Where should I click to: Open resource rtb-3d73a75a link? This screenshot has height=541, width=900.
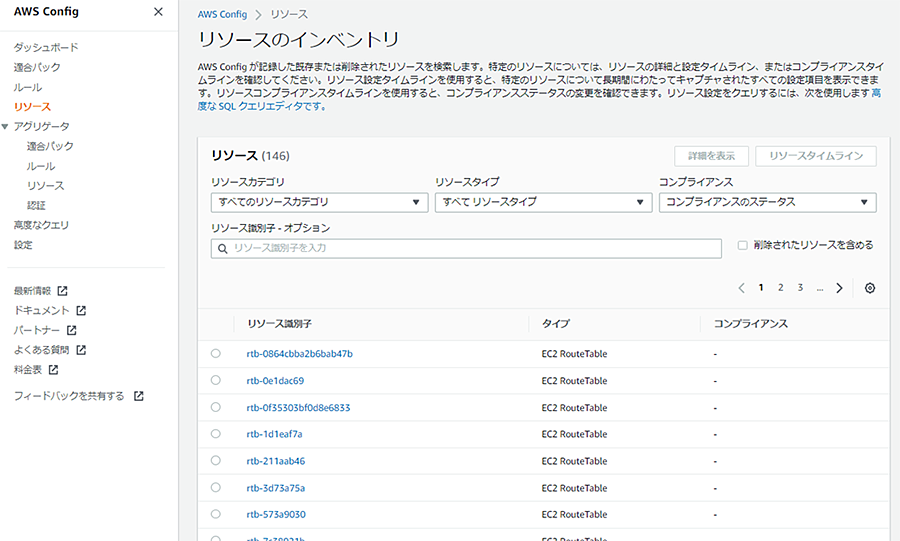click(276, 488)
